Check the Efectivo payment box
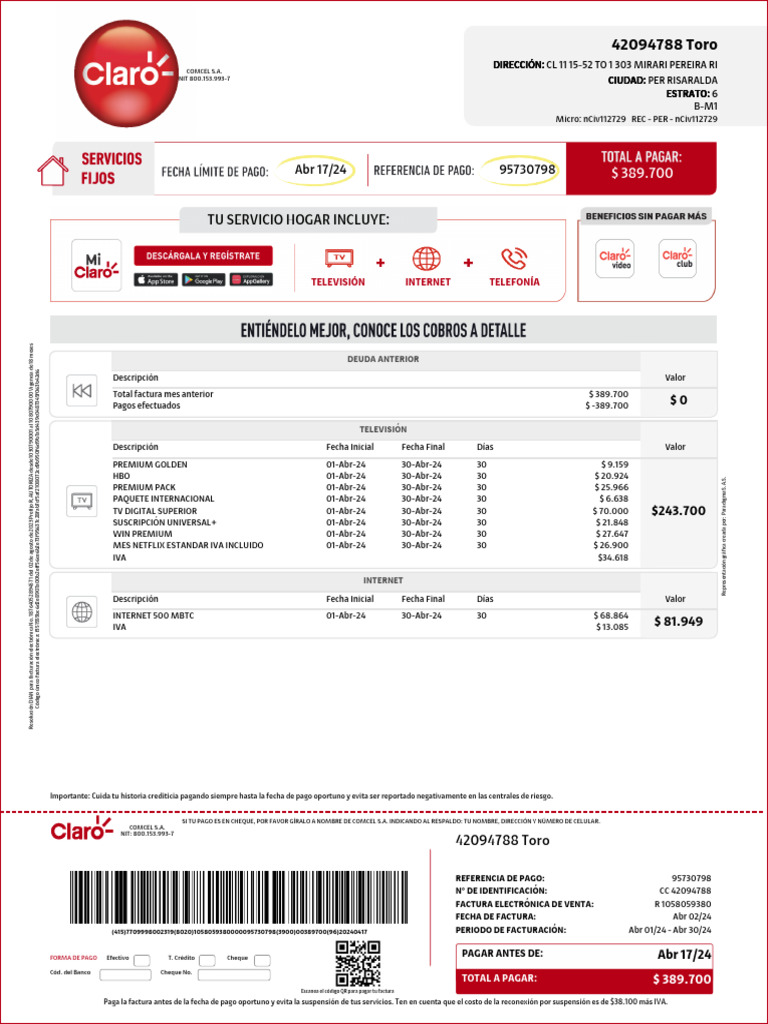The image size is (768, 1024). coord(142,960)
